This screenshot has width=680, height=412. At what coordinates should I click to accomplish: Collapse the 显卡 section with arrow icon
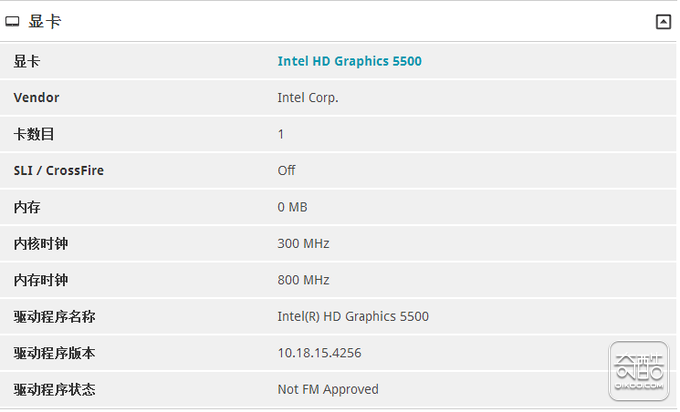[663, 22]
